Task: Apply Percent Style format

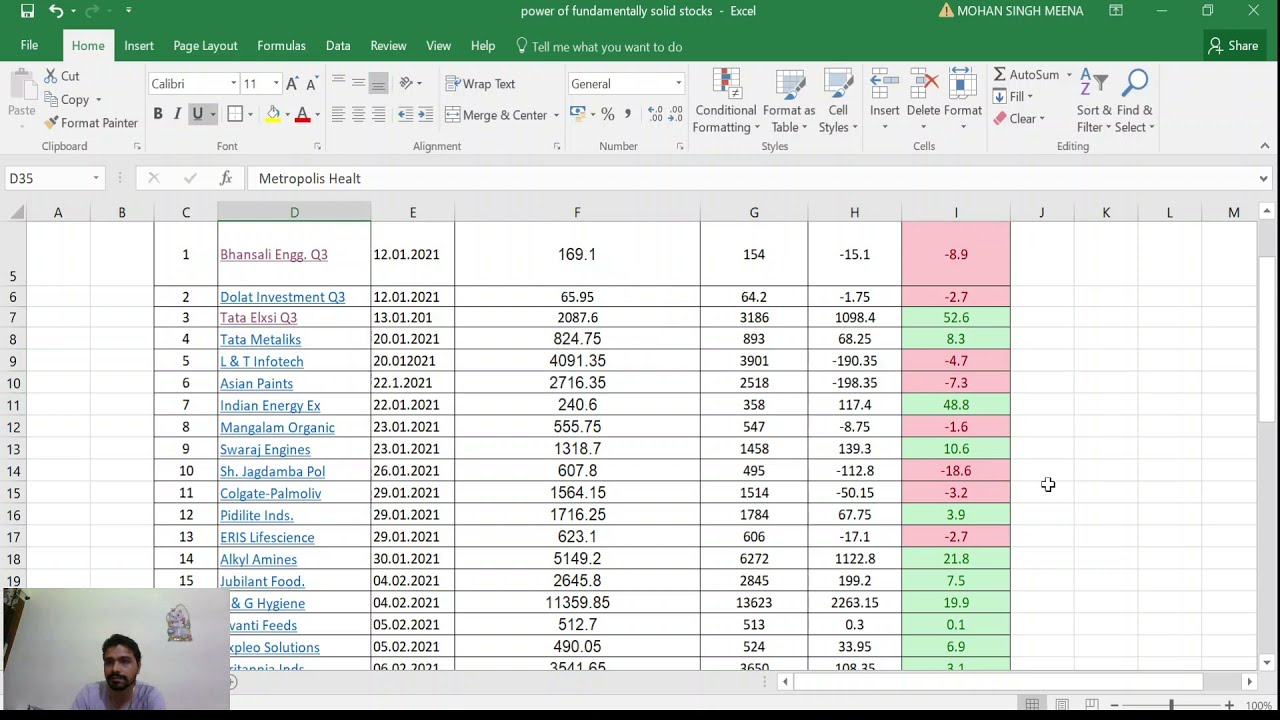Action: click(x=607, y=114)
